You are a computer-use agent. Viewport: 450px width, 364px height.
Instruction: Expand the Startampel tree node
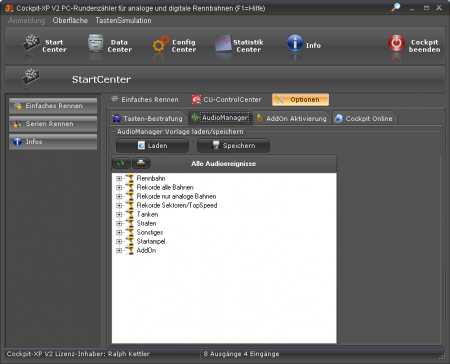click(x=119, y=242)
